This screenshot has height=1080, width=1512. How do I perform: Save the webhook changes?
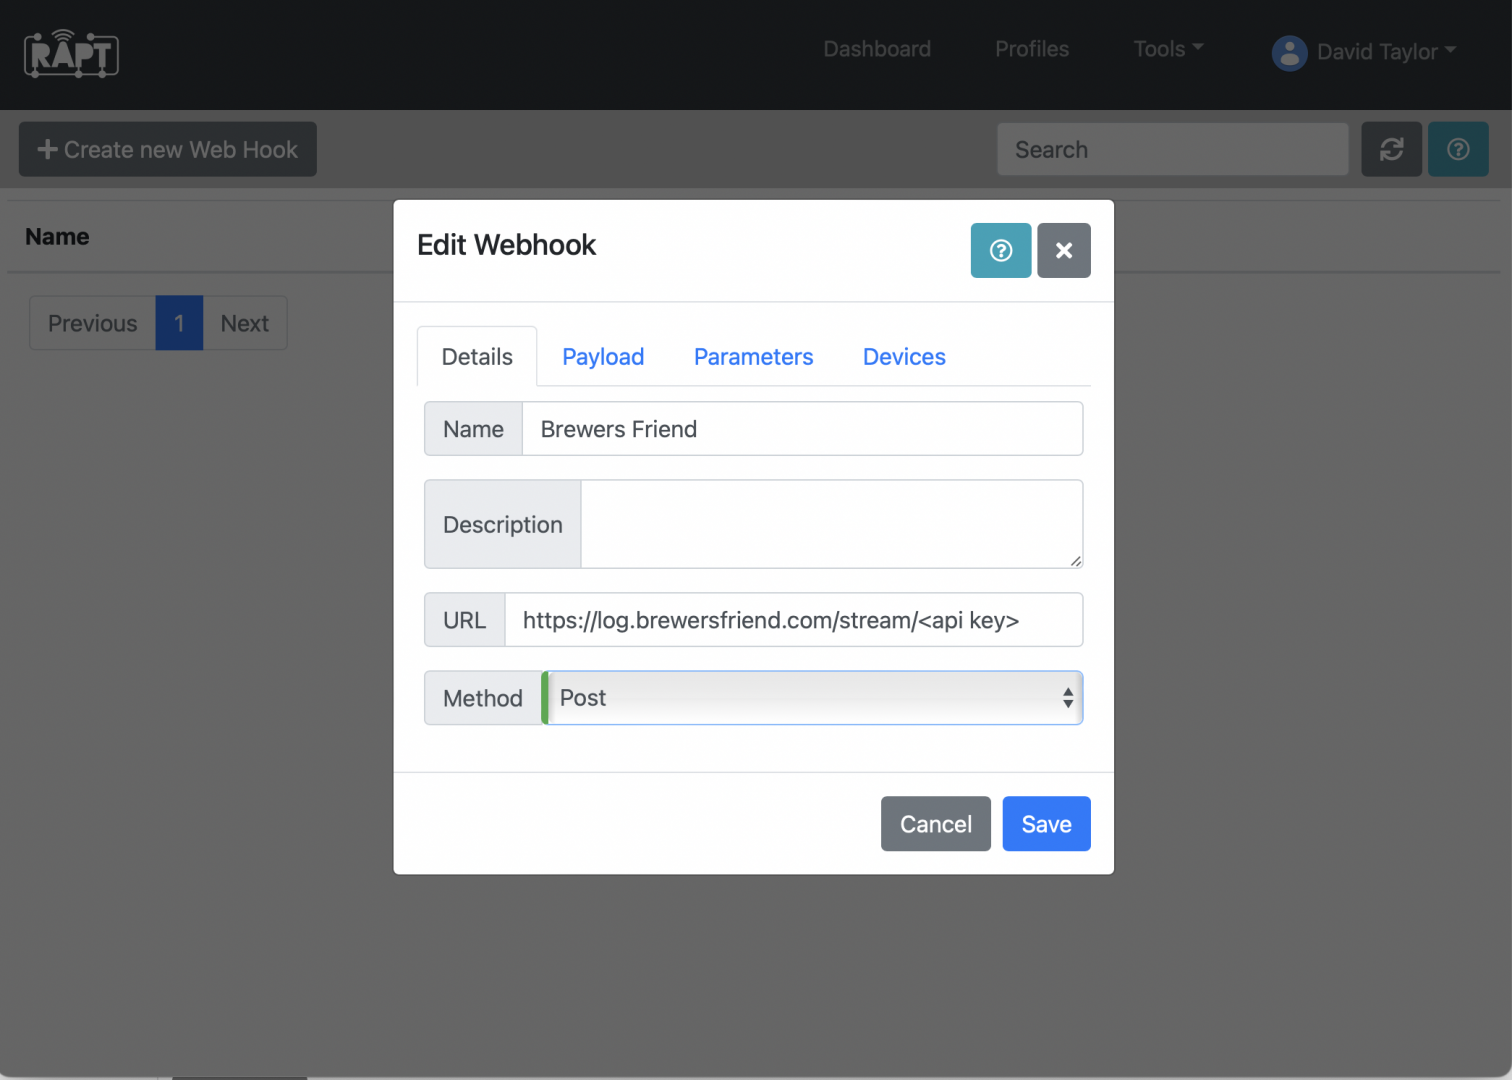pyautogui.click(x=1045, y=824)
